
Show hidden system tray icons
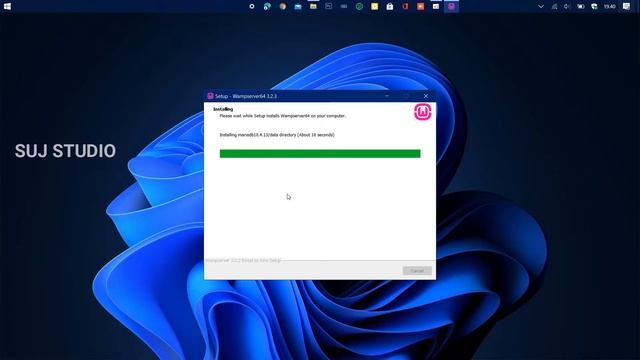541,6
